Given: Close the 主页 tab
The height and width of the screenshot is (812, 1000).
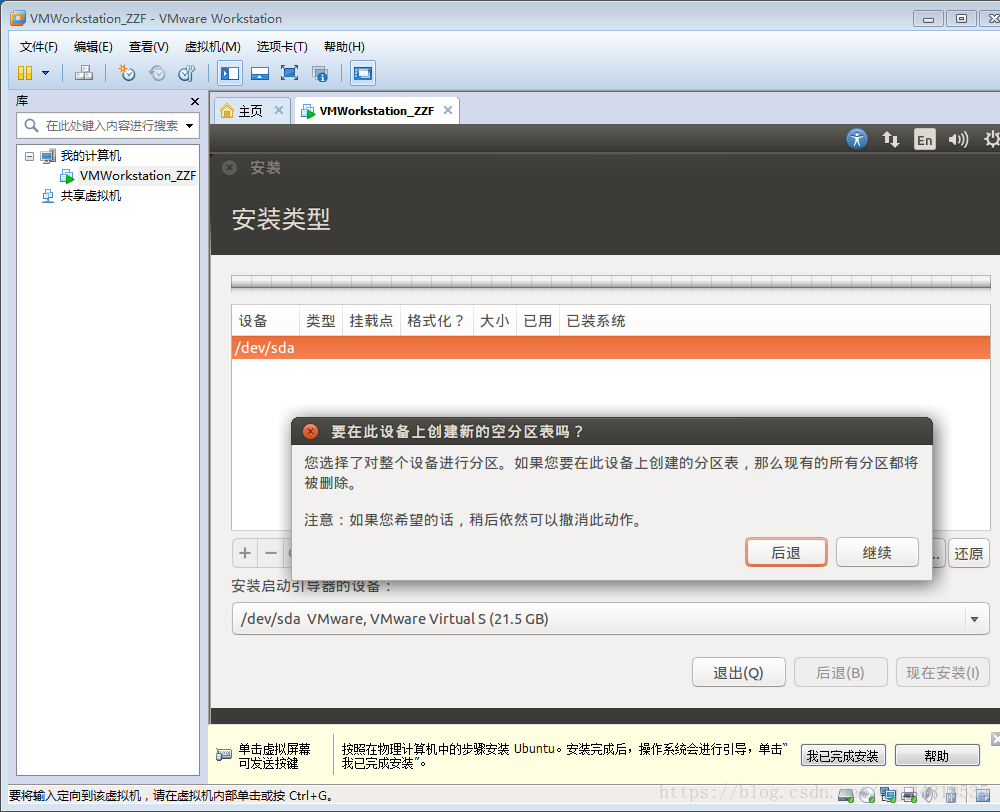Looking at the screenshot, I should 279,110.
